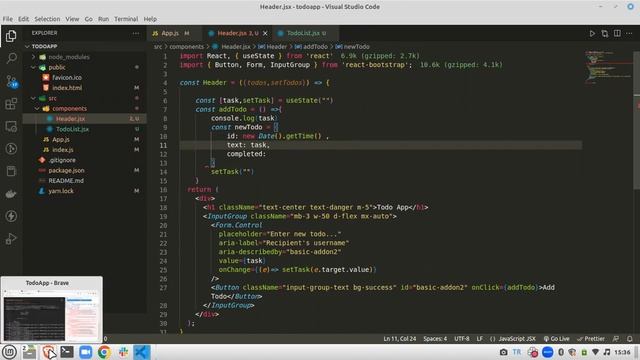The height and width of the screenshot is (360, 640).
Task: Open yarn.lock in the explorer
Action: pyautogui.click(x=61, y=191)
